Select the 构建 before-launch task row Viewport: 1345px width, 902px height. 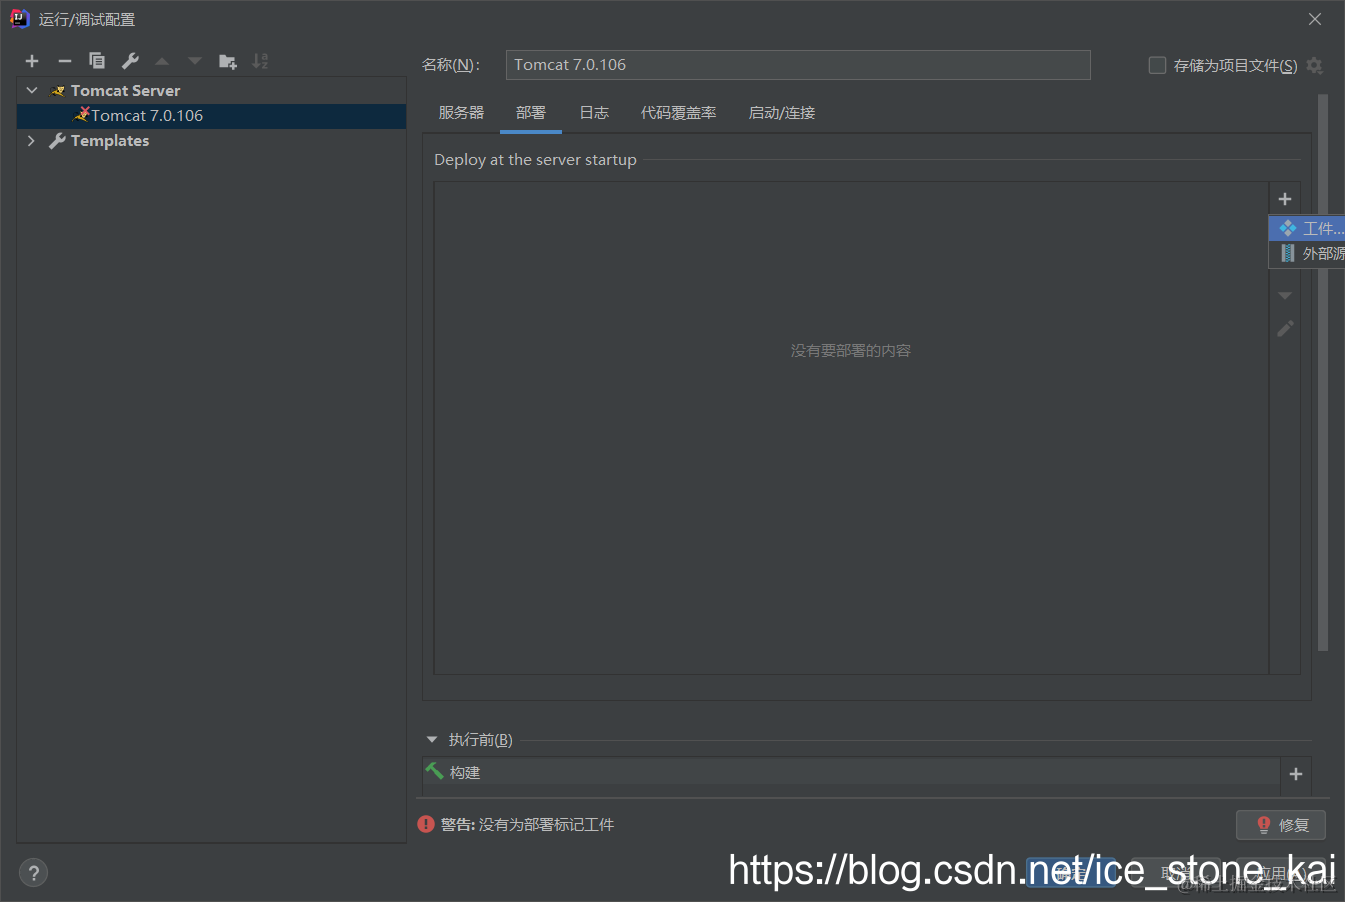[852, 773]
